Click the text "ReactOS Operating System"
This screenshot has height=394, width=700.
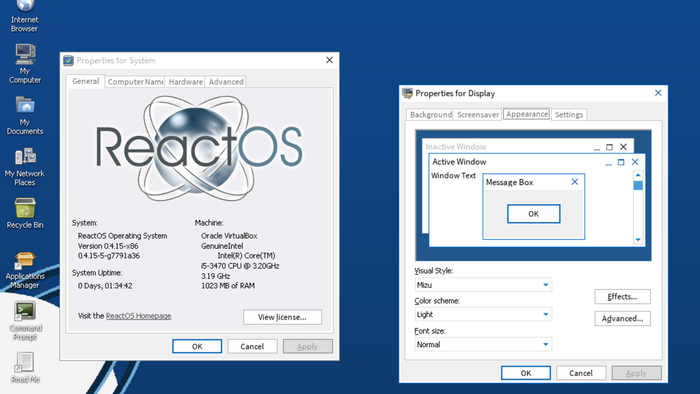[122, 236]
